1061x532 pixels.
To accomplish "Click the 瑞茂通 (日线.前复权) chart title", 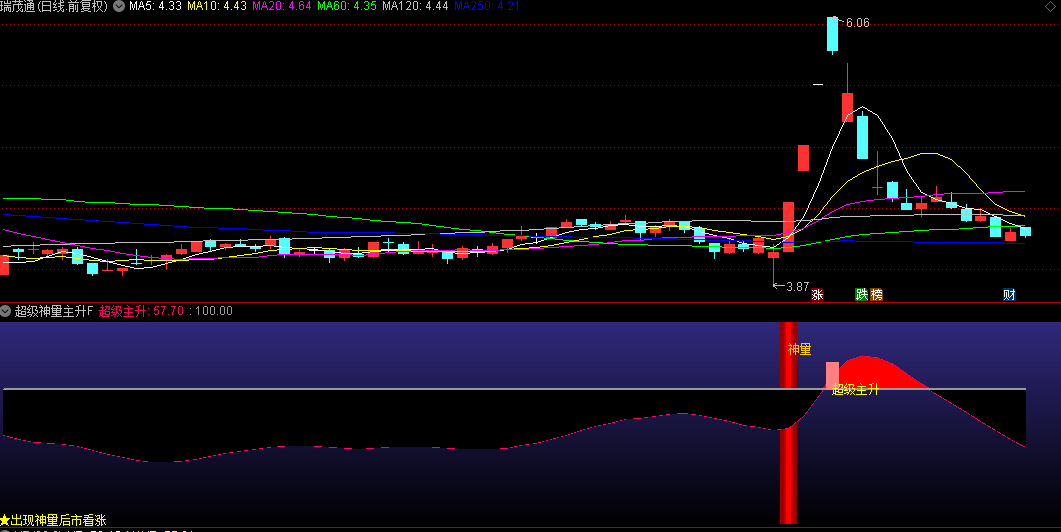I will (x=54, y=6).
